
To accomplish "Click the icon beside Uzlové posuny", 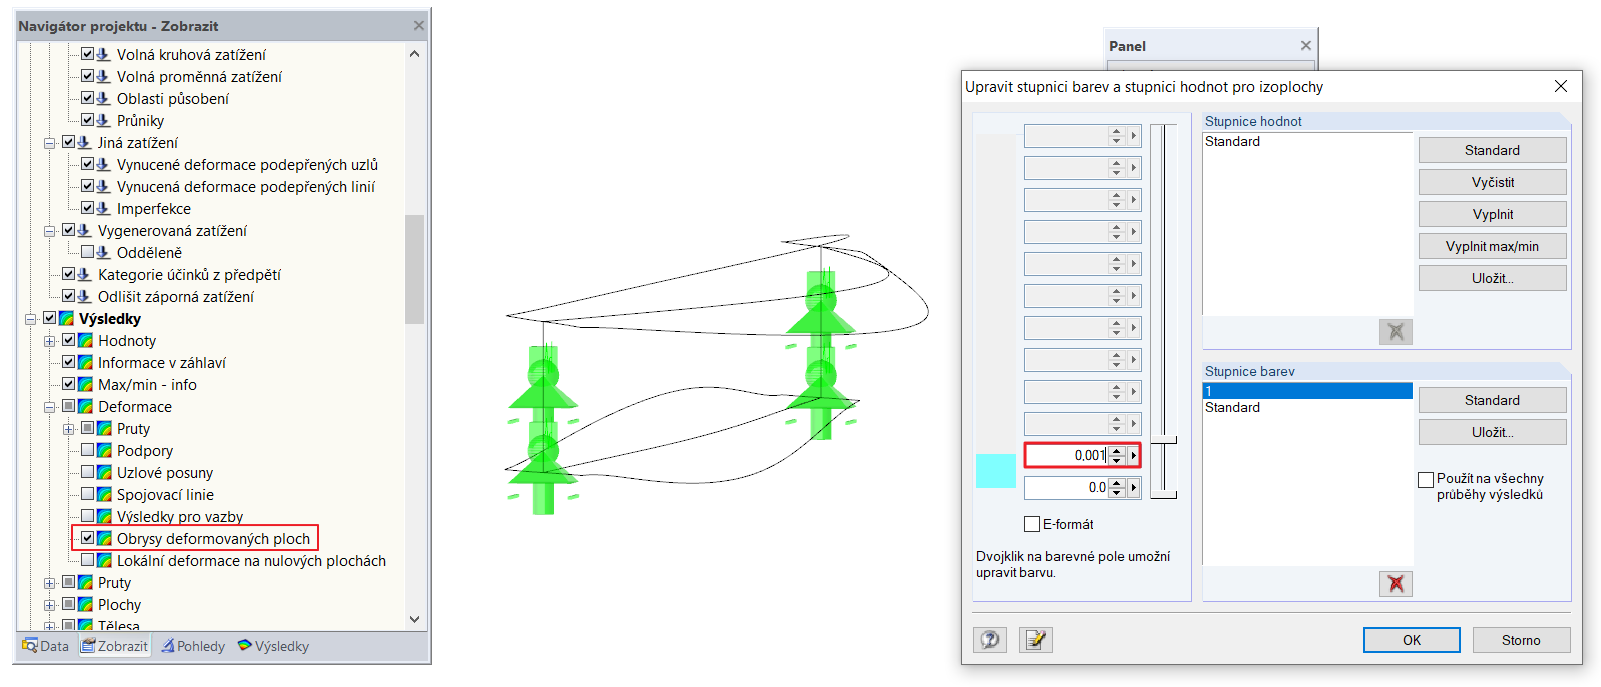I will pos(104,472).
